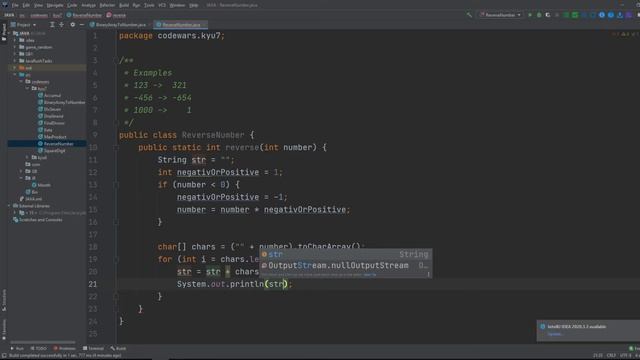Fold the Javadoc comment at line 3
The image size is (640, 360).
tap(116, 60)
